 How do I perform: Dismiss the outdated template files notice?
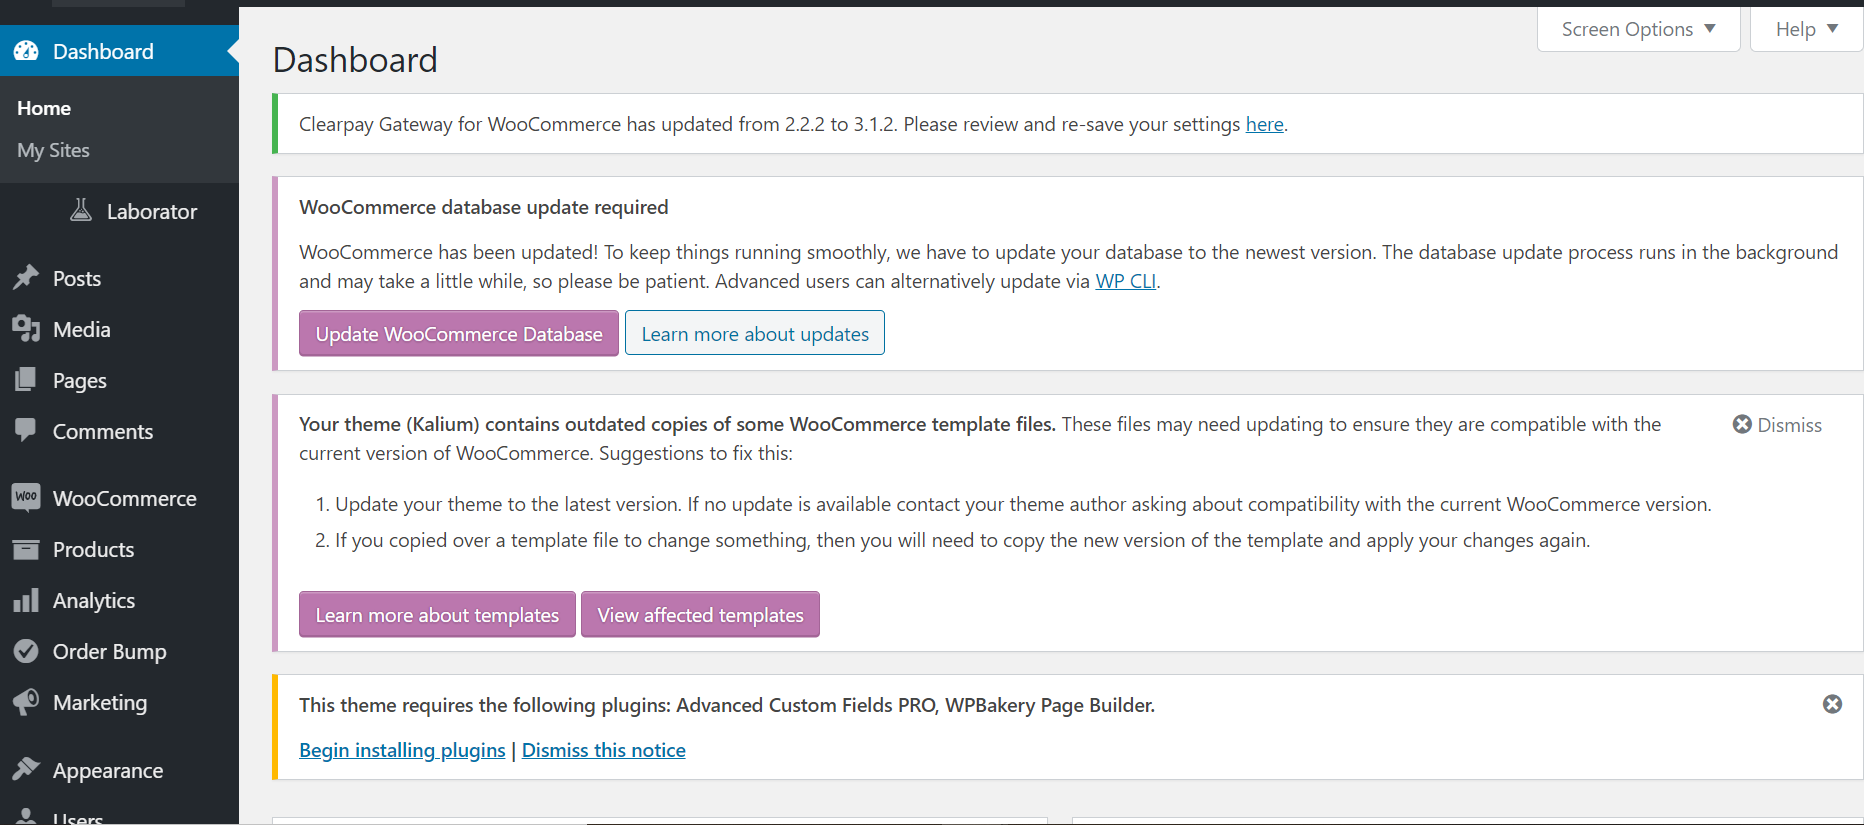[x=1777, y=425]
